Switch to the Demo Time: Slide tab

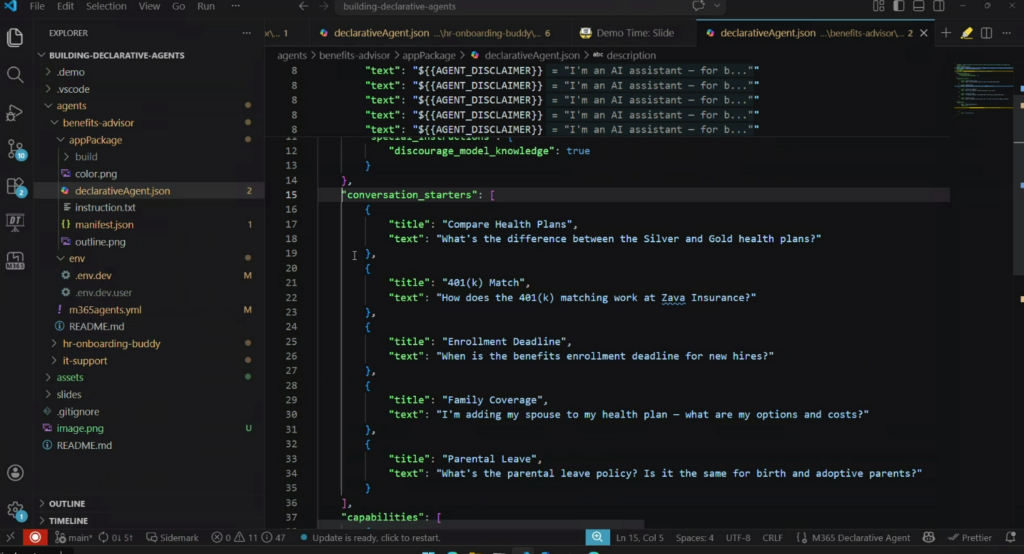click(635, 33)
